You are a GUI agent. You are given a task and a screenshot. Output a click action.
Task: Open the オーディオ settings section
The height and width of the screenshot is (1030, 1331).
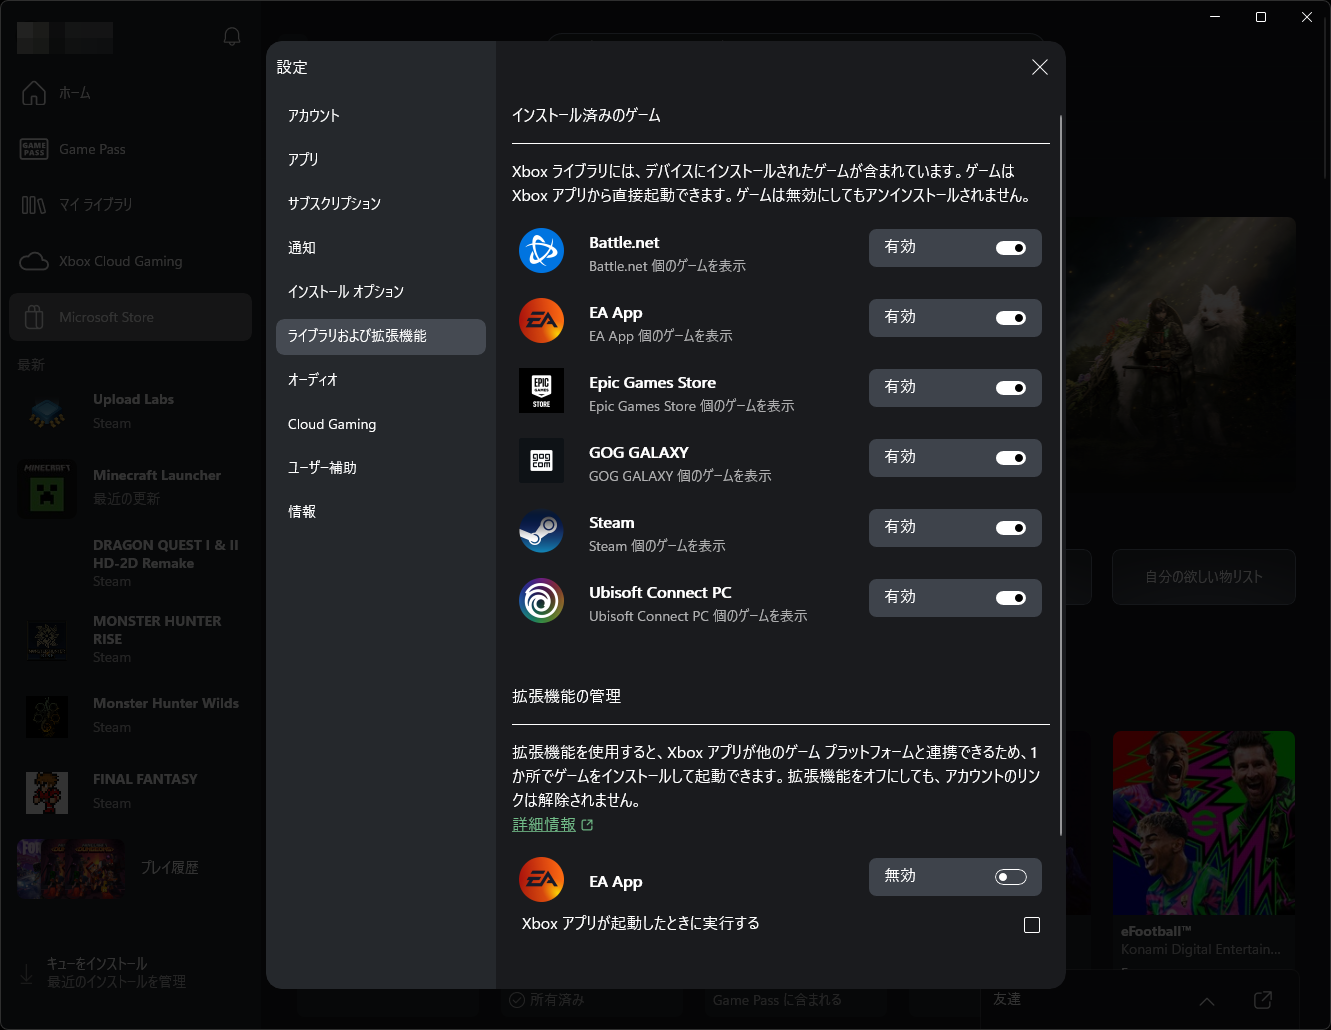click(313, 380)
